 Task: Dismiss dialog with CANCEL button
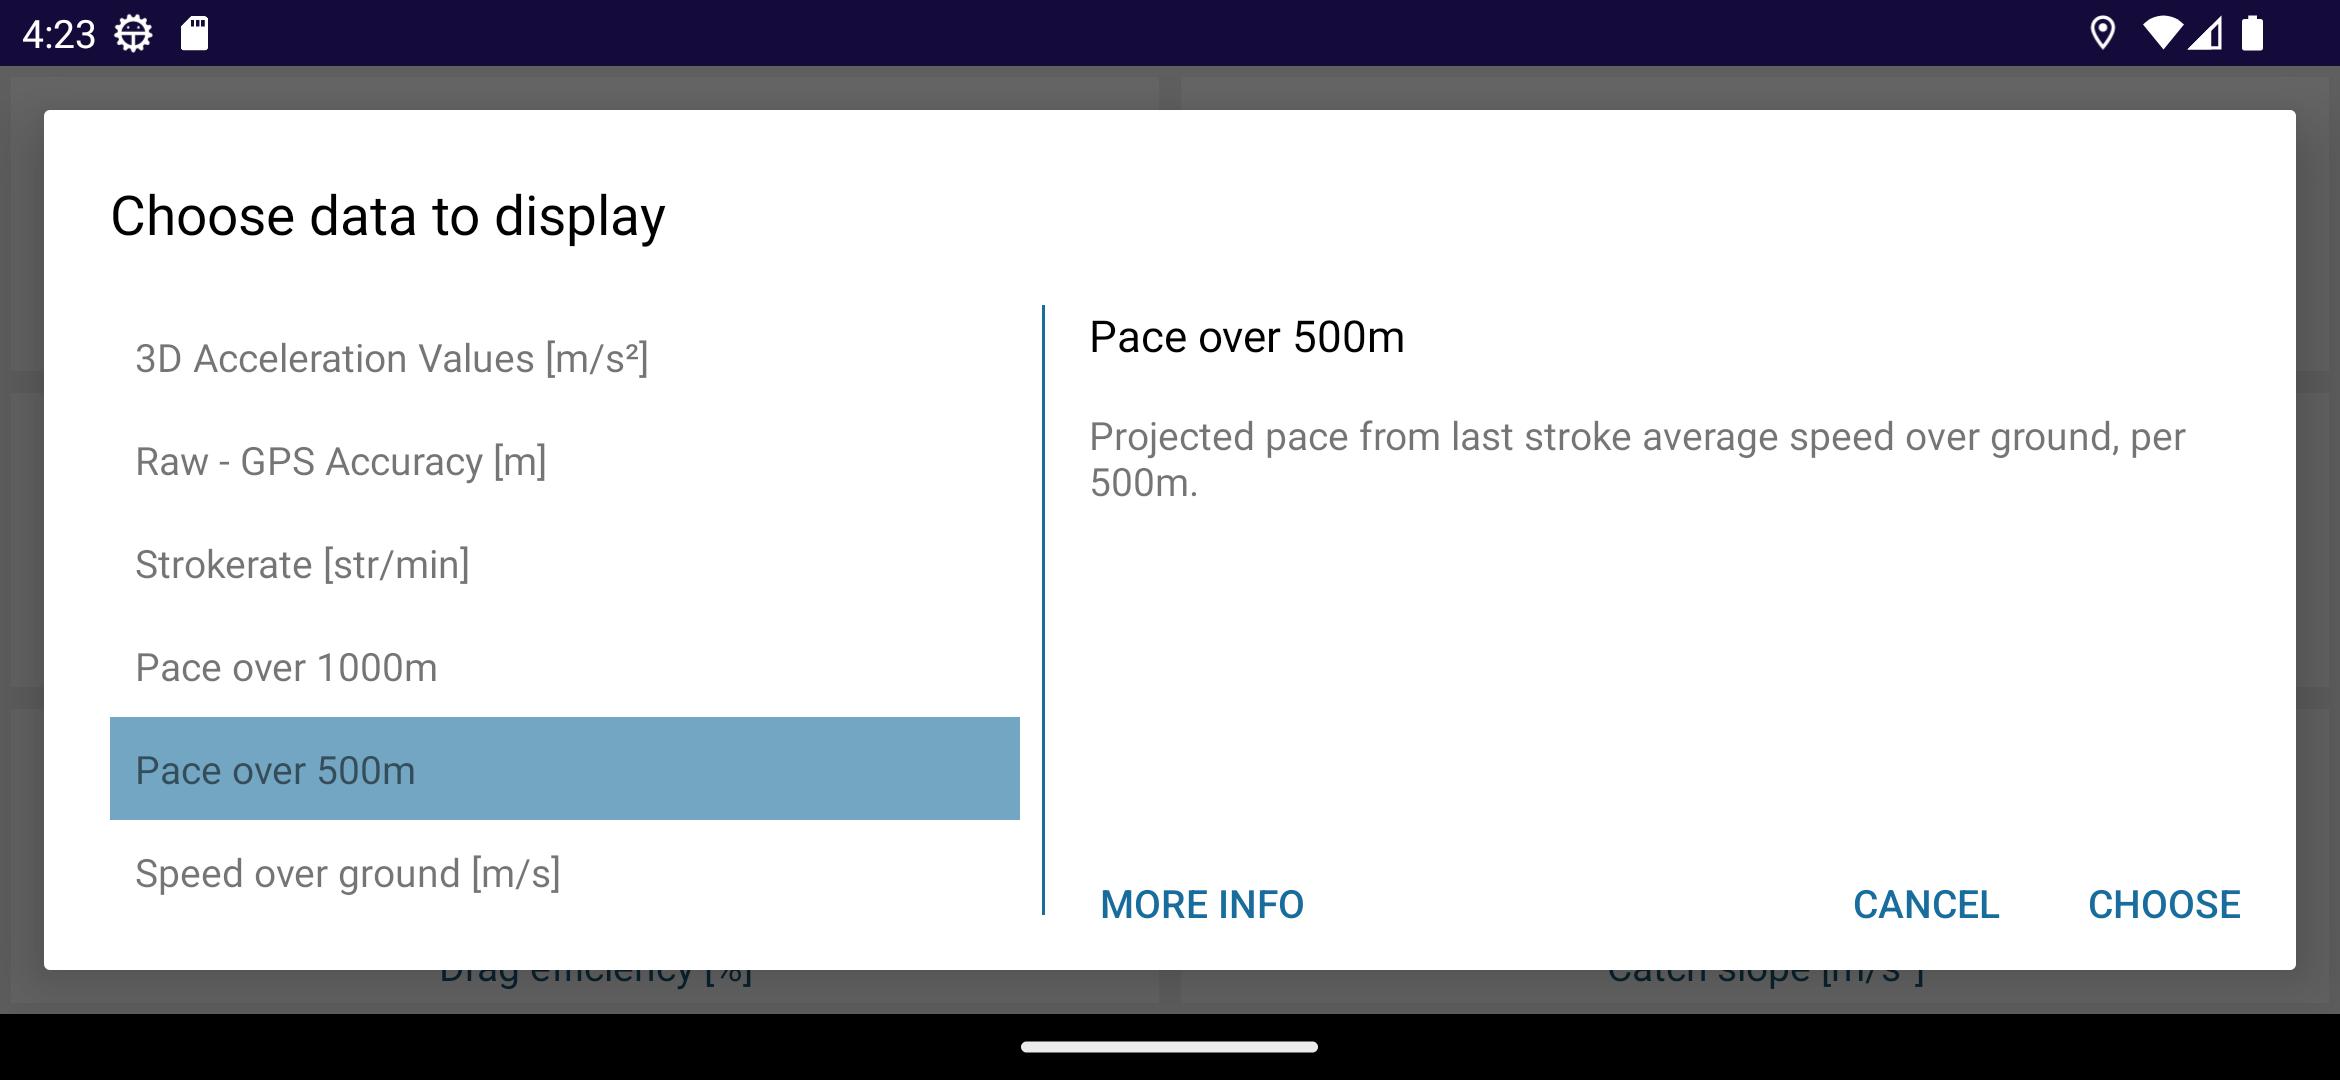point(1926,904)
